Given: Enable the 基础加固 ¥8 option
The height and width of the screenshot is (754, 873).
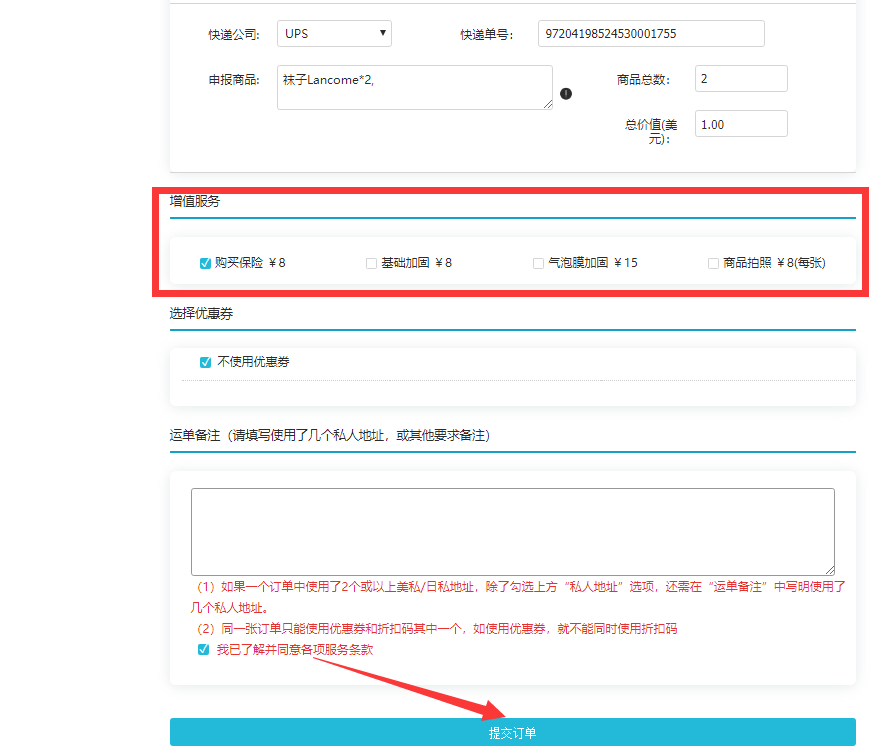Looking at the screenshot, I should (371, 264).
